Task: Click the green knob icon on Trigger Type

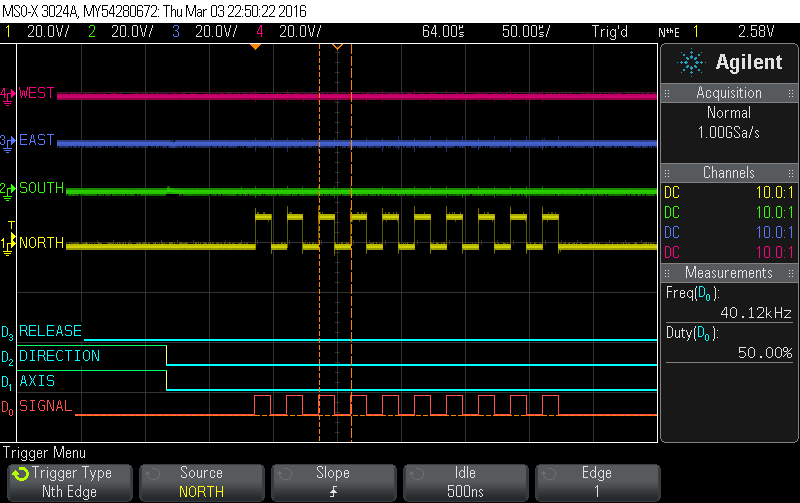Action: point(20,474)
